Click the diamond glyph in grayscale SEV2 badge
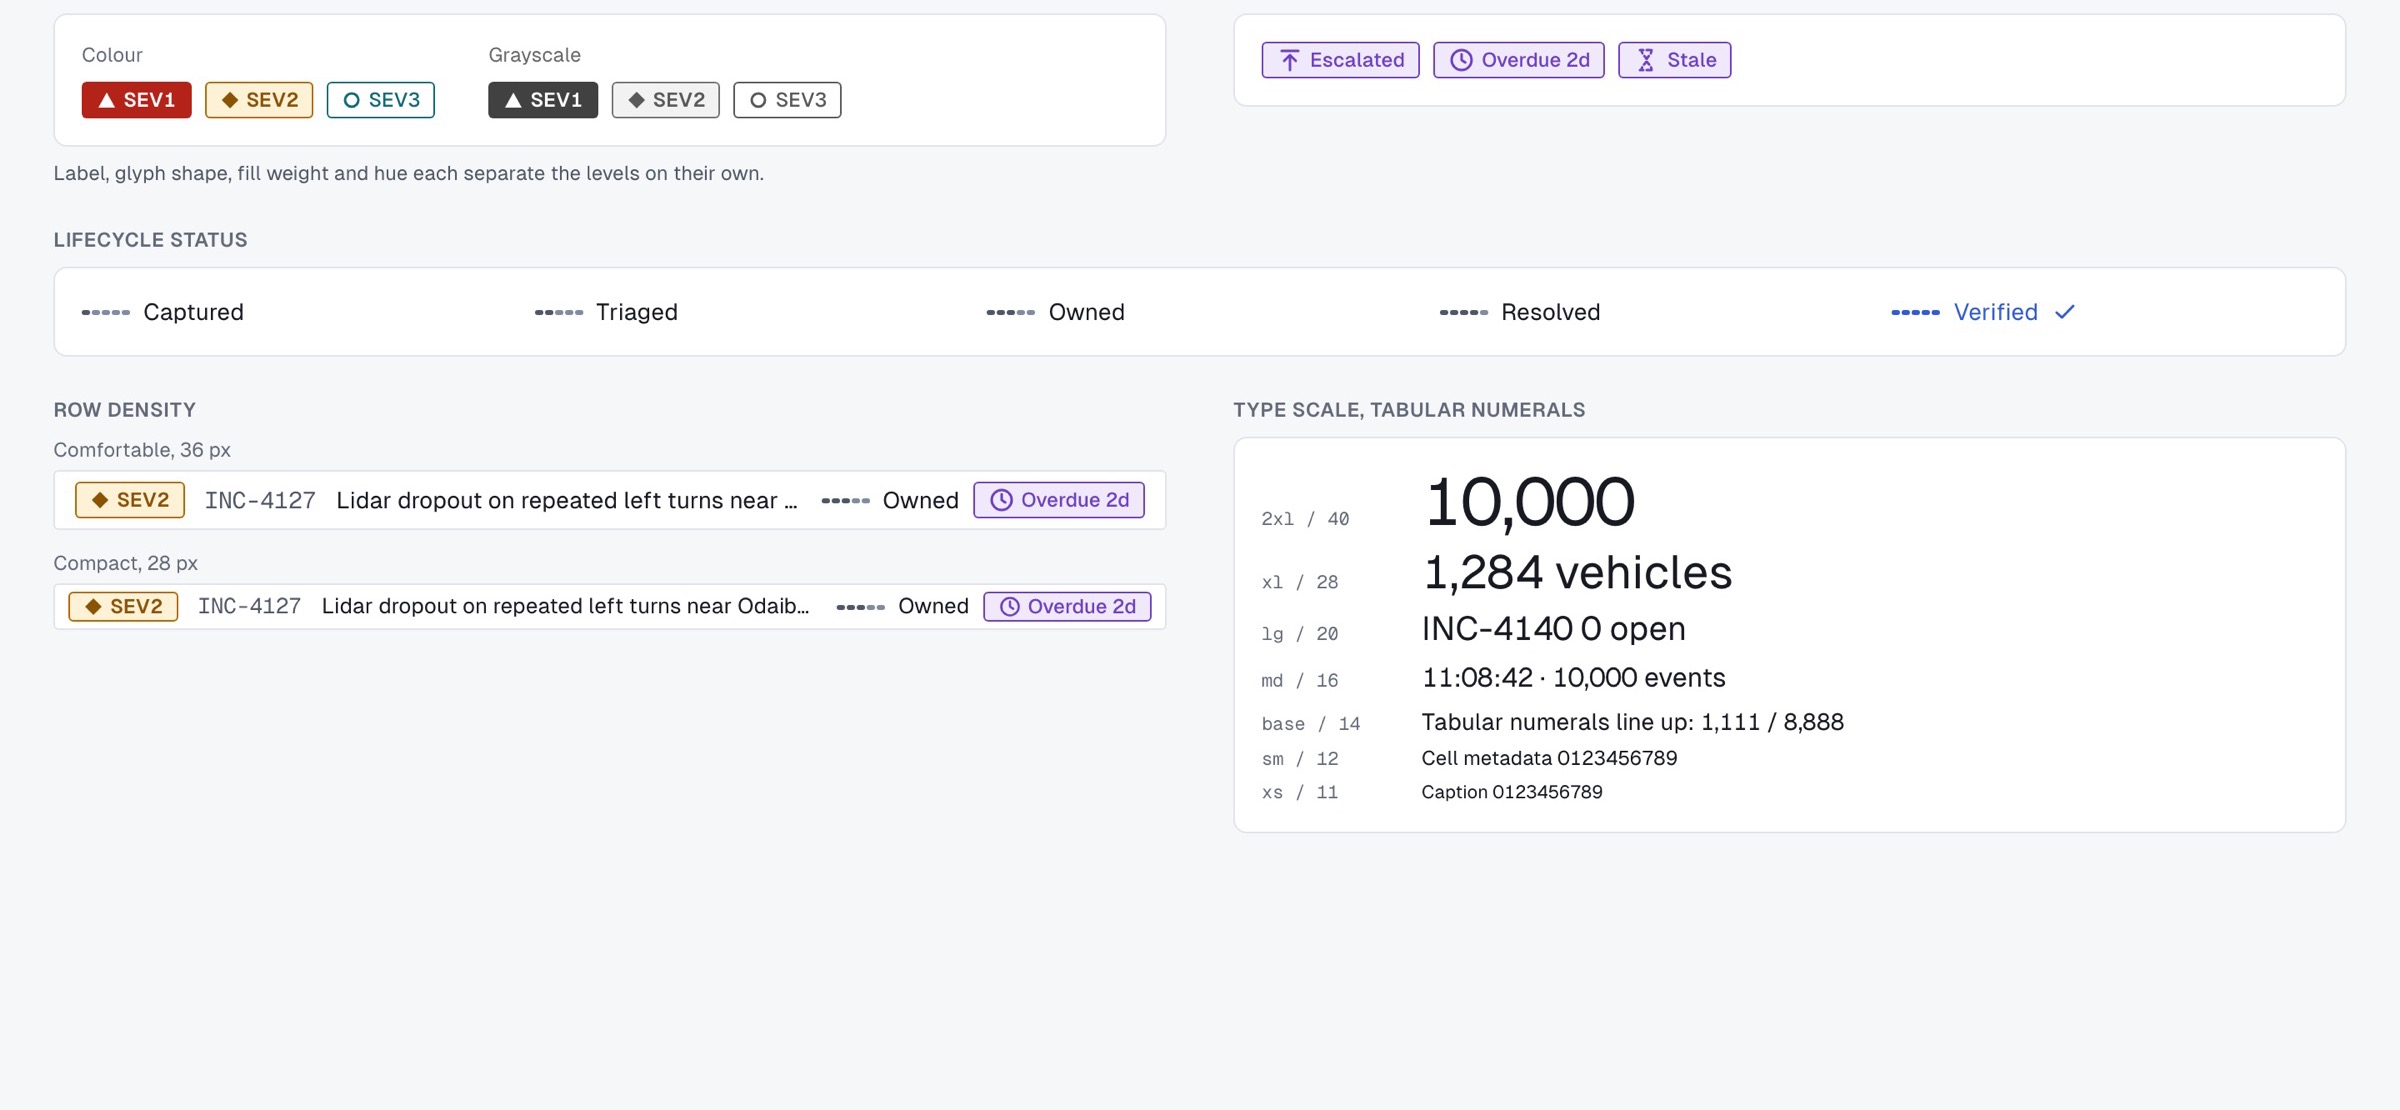2400x1110 pixels. click(636, 100)
